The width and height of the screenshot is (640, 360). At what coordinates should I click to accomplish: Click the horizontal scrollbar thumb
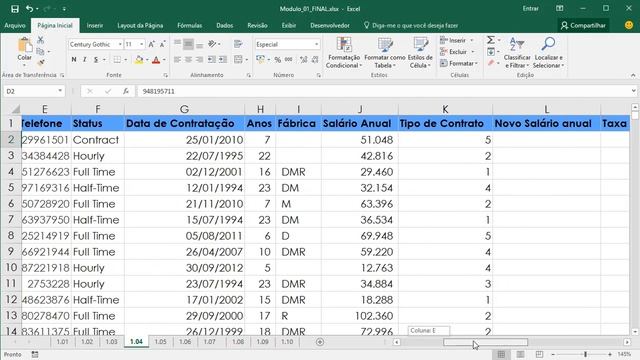(485, 342)
